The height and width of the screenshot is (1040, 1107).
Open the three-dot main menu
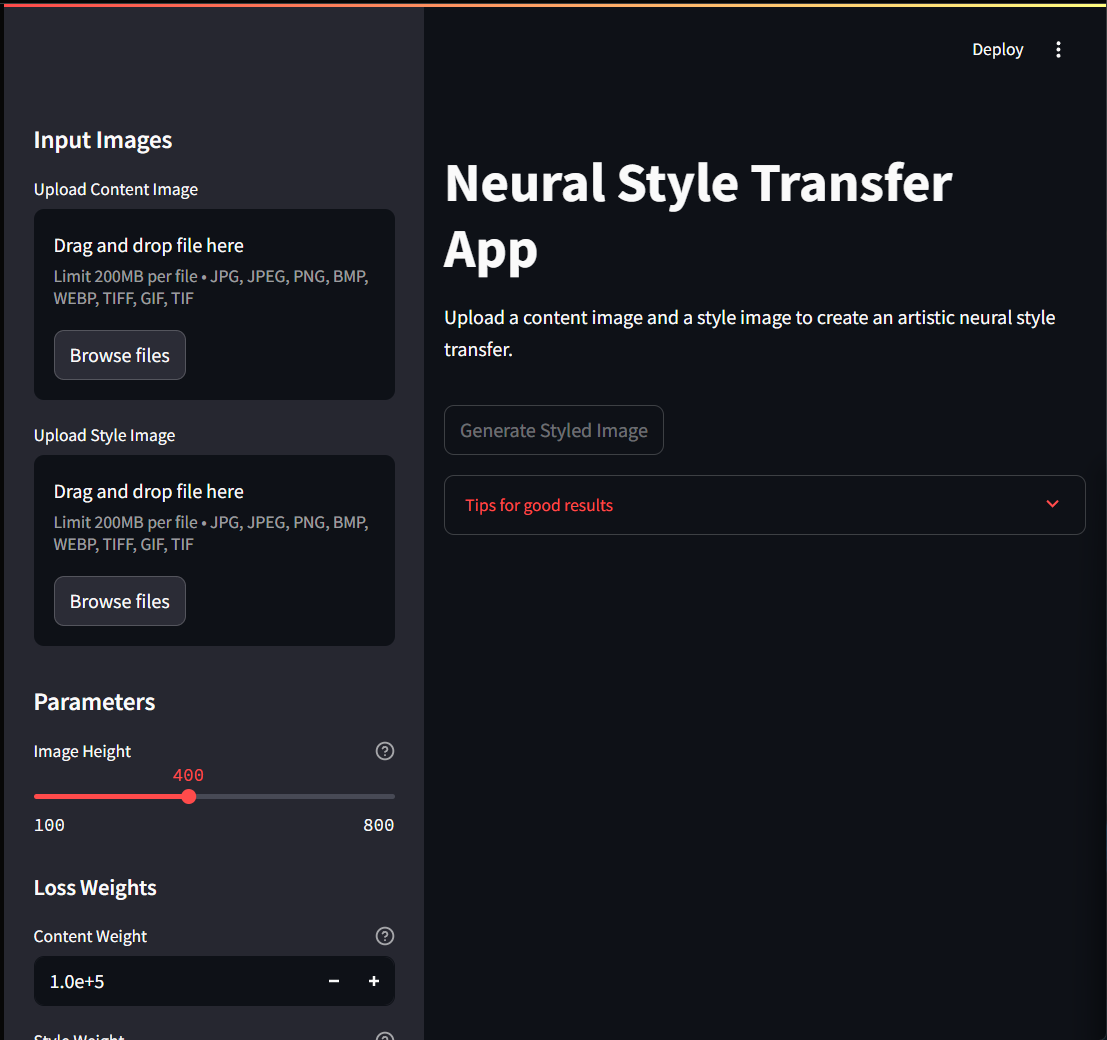click(x=1058, y=50)
